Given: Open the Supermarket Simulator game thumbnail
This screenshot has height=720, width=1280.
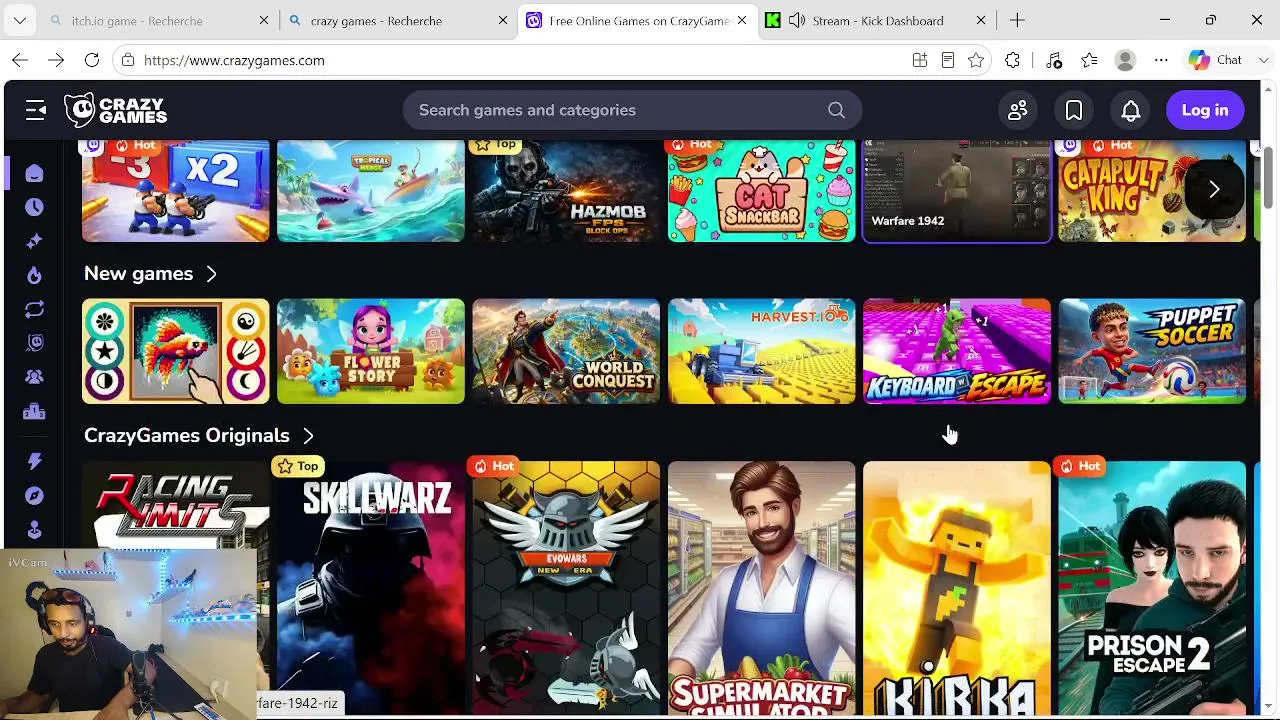Looking at the screenshot, I should pyautogui.click(x=762, y=588).
